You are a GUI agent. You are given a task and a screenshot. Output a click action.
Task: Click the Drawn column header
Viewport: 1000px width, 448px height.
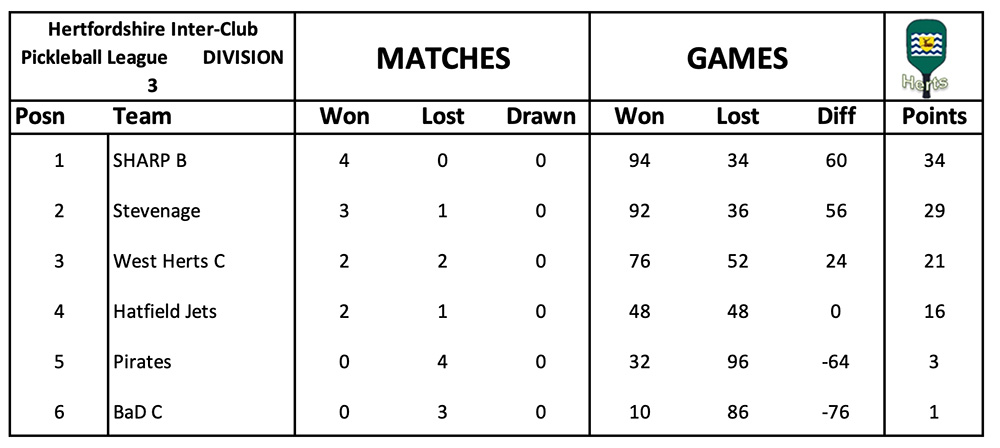coord(541,116)
